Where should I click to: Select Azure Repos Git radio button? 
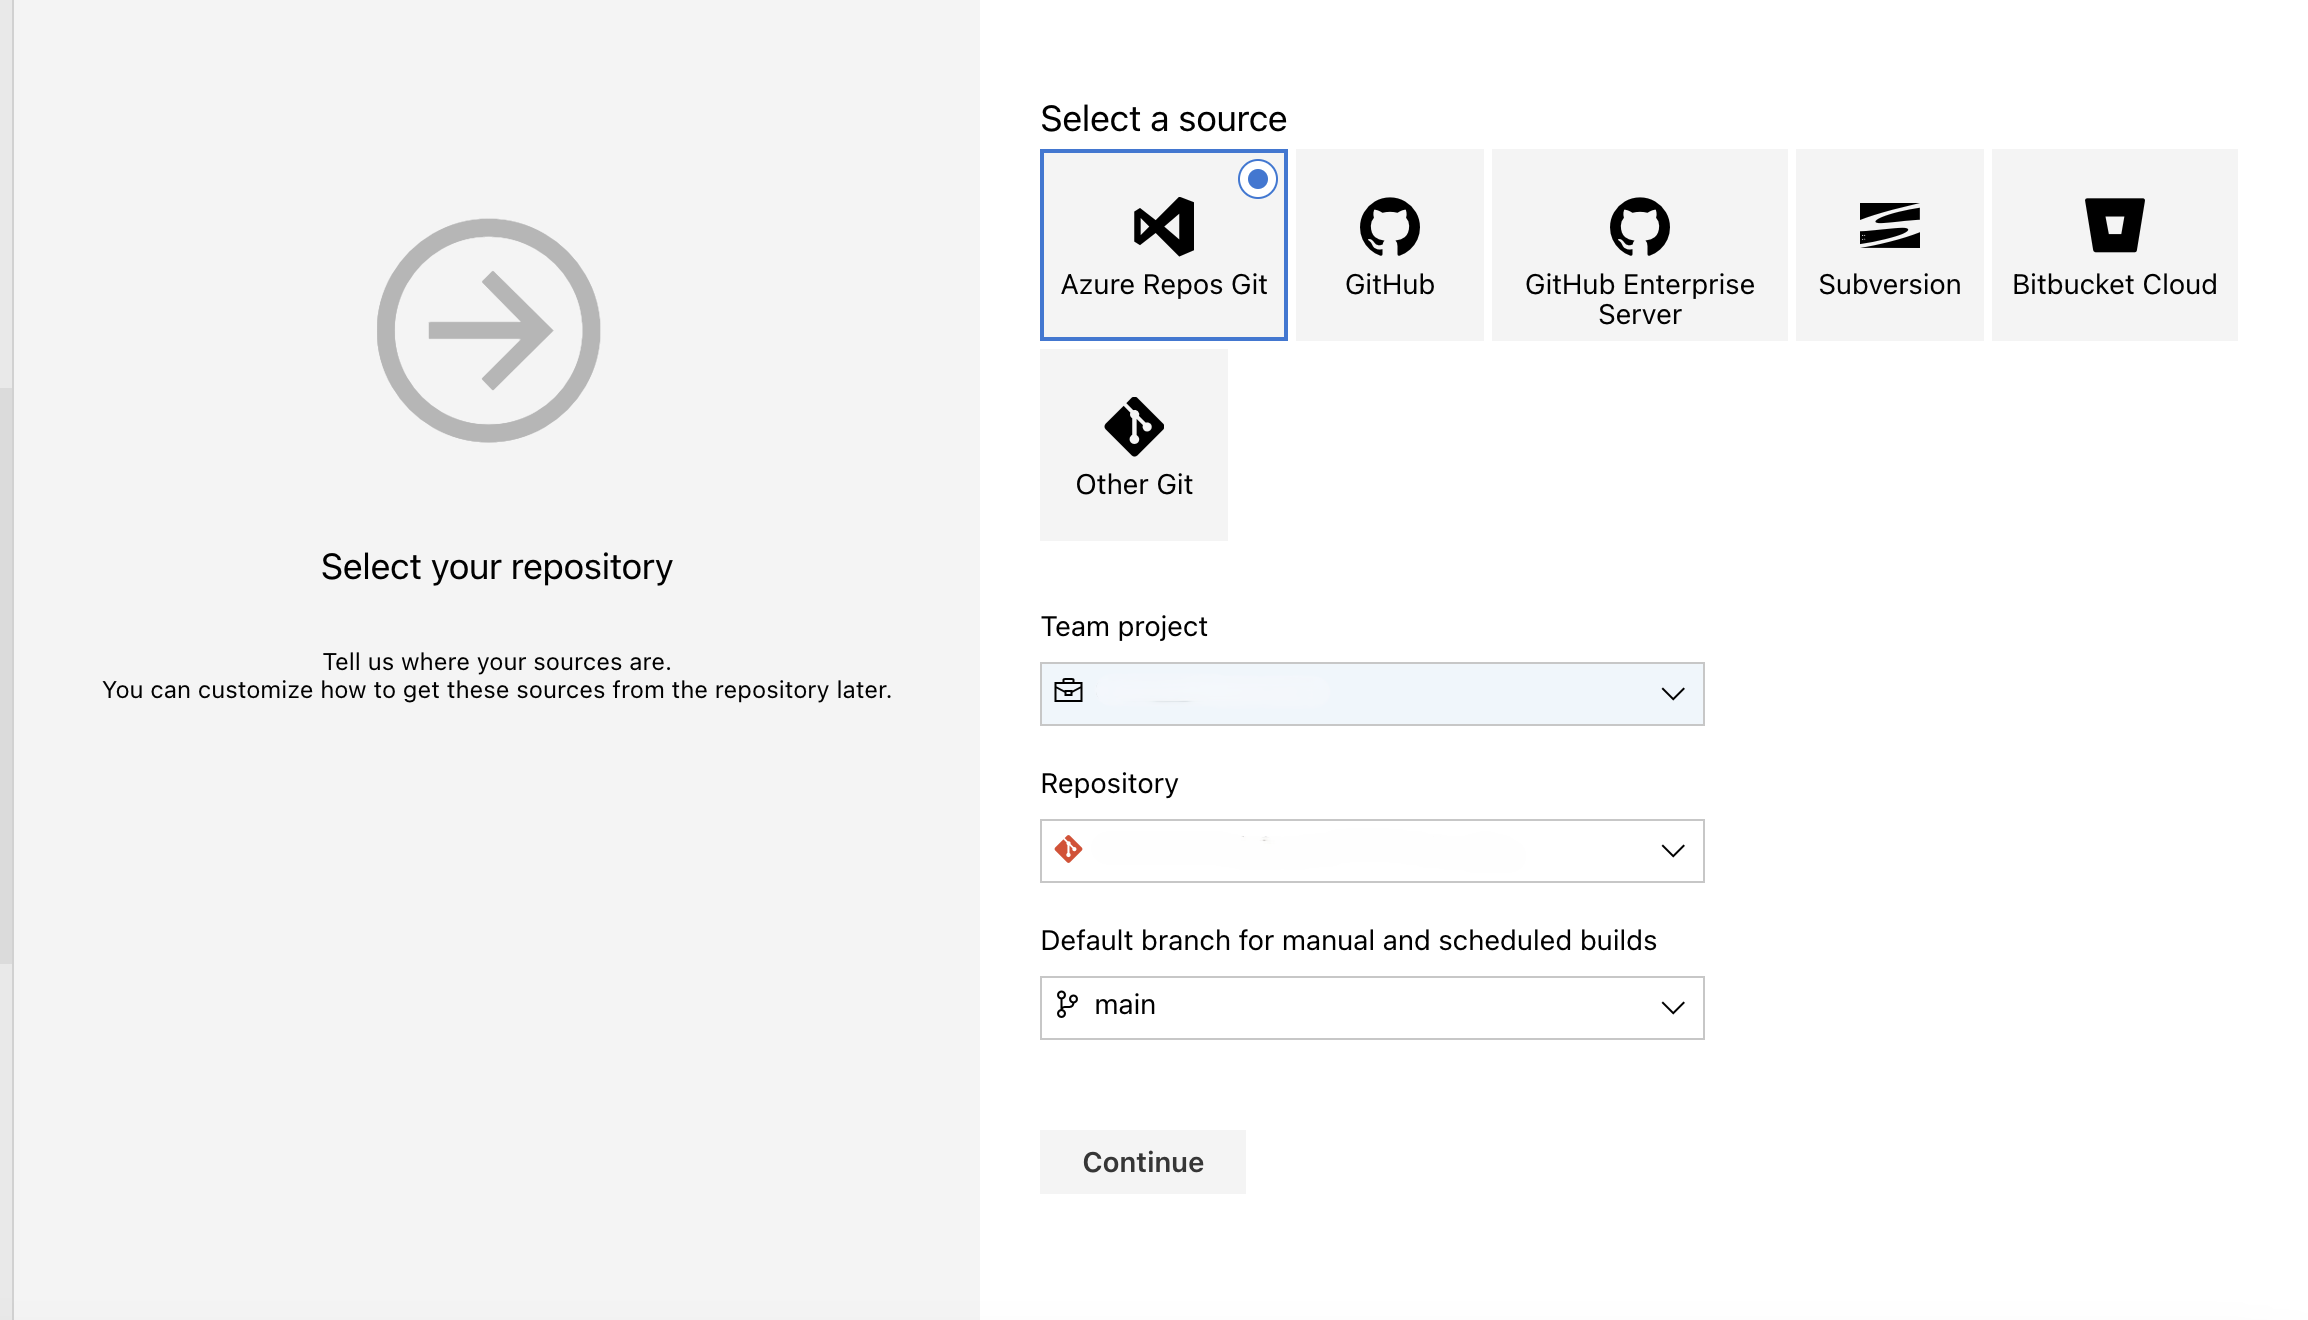coord(1257,177)
